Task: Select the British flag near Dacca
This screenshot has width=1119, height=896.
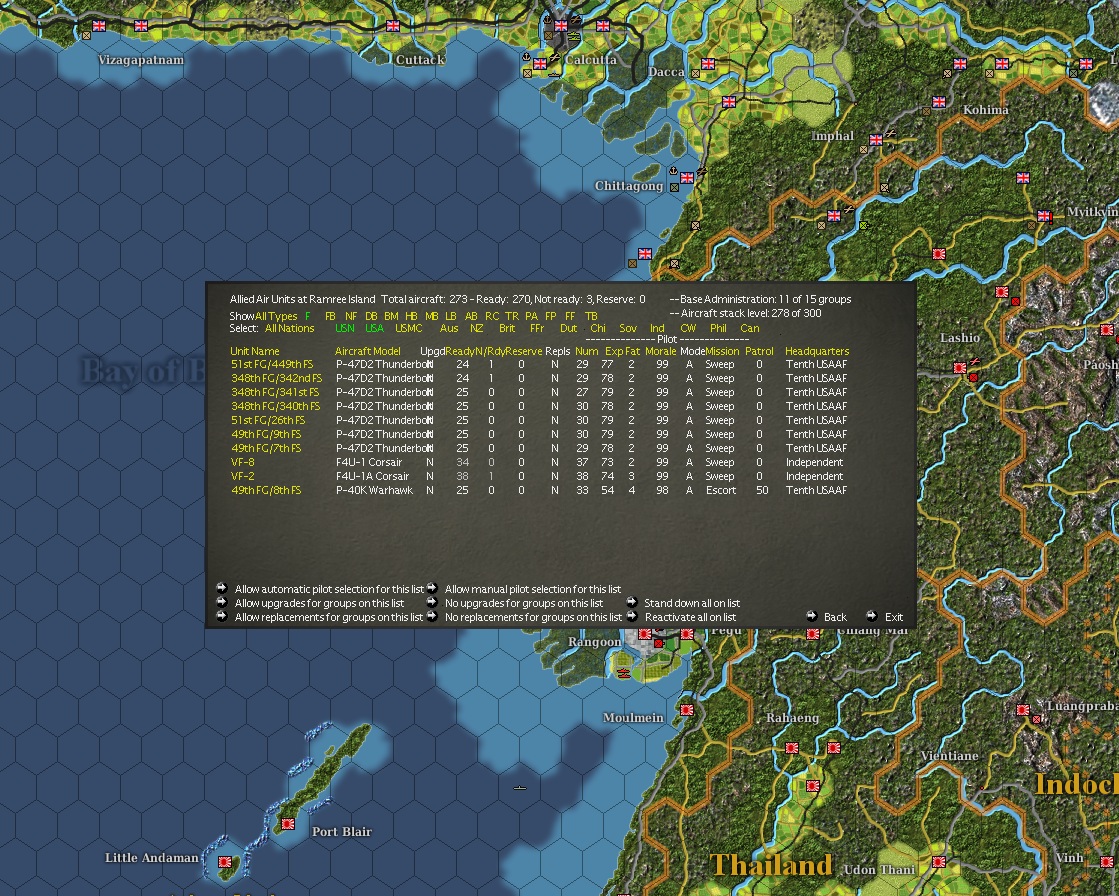Action: 708,63
